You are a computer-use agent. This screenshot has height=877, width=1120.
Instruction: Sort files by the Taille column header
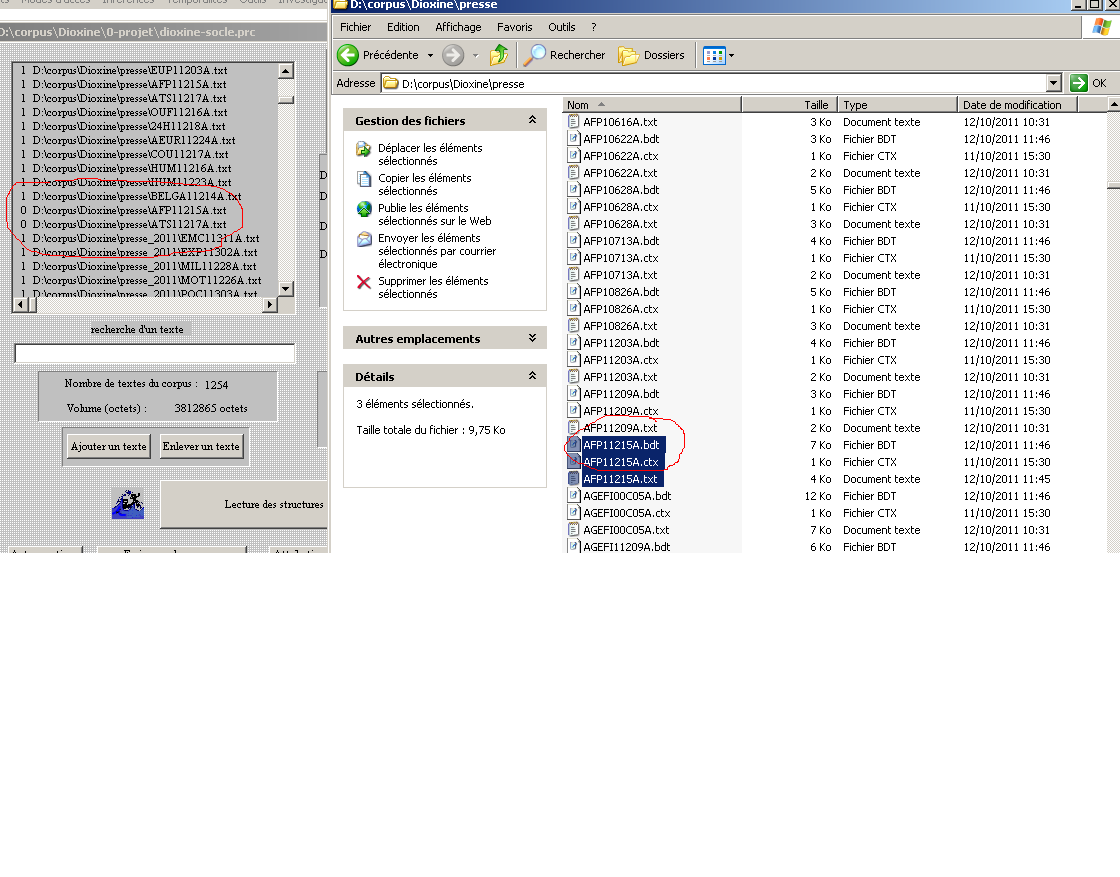pos(789,105)
